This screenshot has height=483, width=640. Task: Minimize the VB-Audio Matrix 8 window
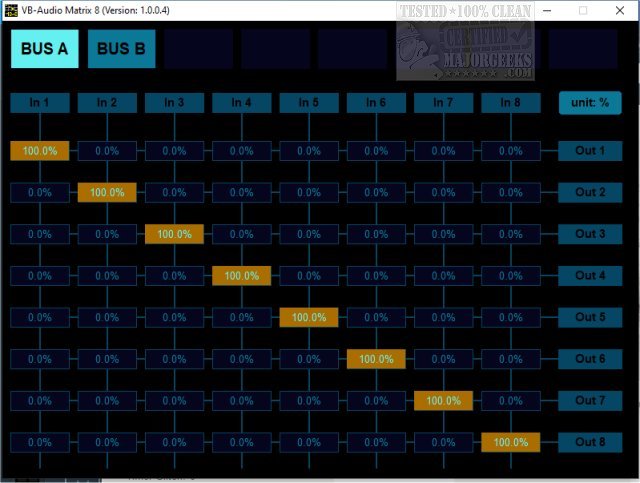tap(547, 11)
